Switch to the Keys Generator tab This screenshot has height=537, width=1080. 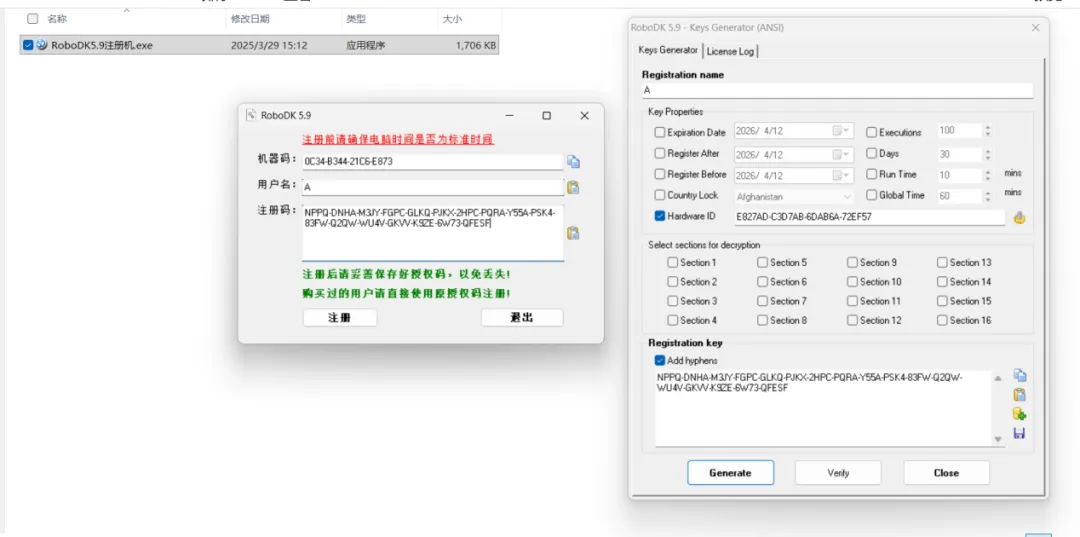(x=667, y=50)
